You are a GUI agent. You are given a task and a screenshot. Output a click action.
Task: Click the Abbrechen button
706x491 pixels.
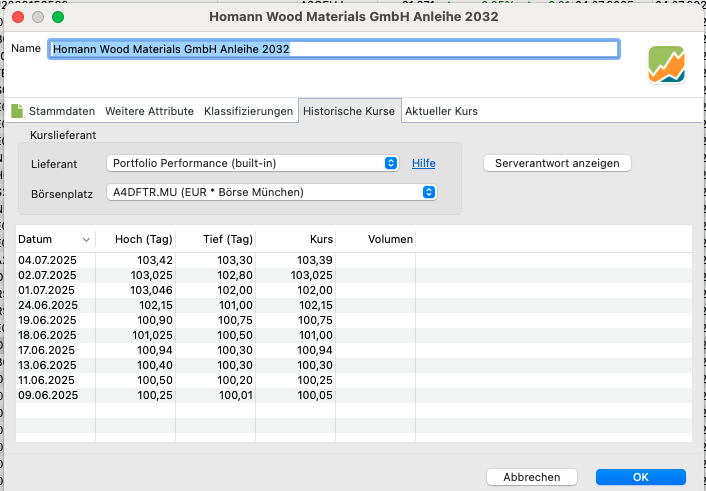pyautogui.click(x=532, y=477)
